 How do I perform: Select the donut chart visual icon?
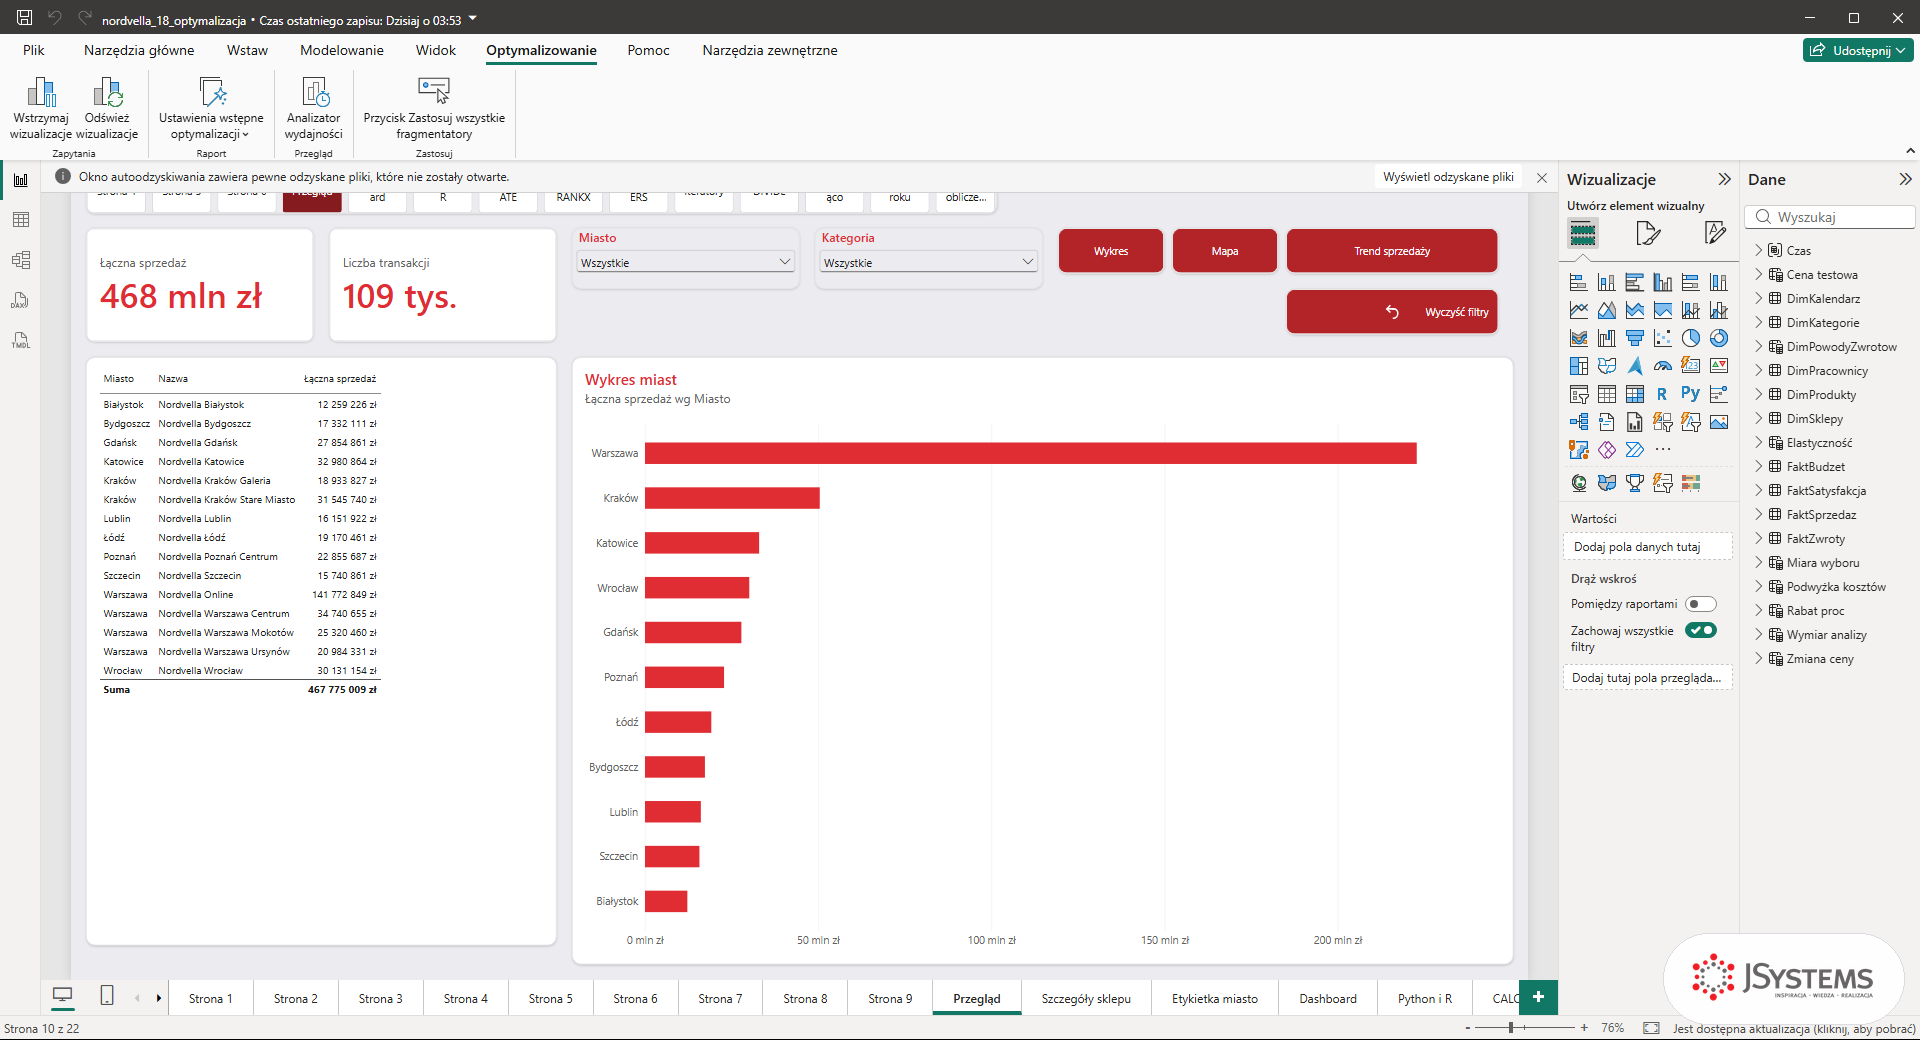coord(1718,338)
